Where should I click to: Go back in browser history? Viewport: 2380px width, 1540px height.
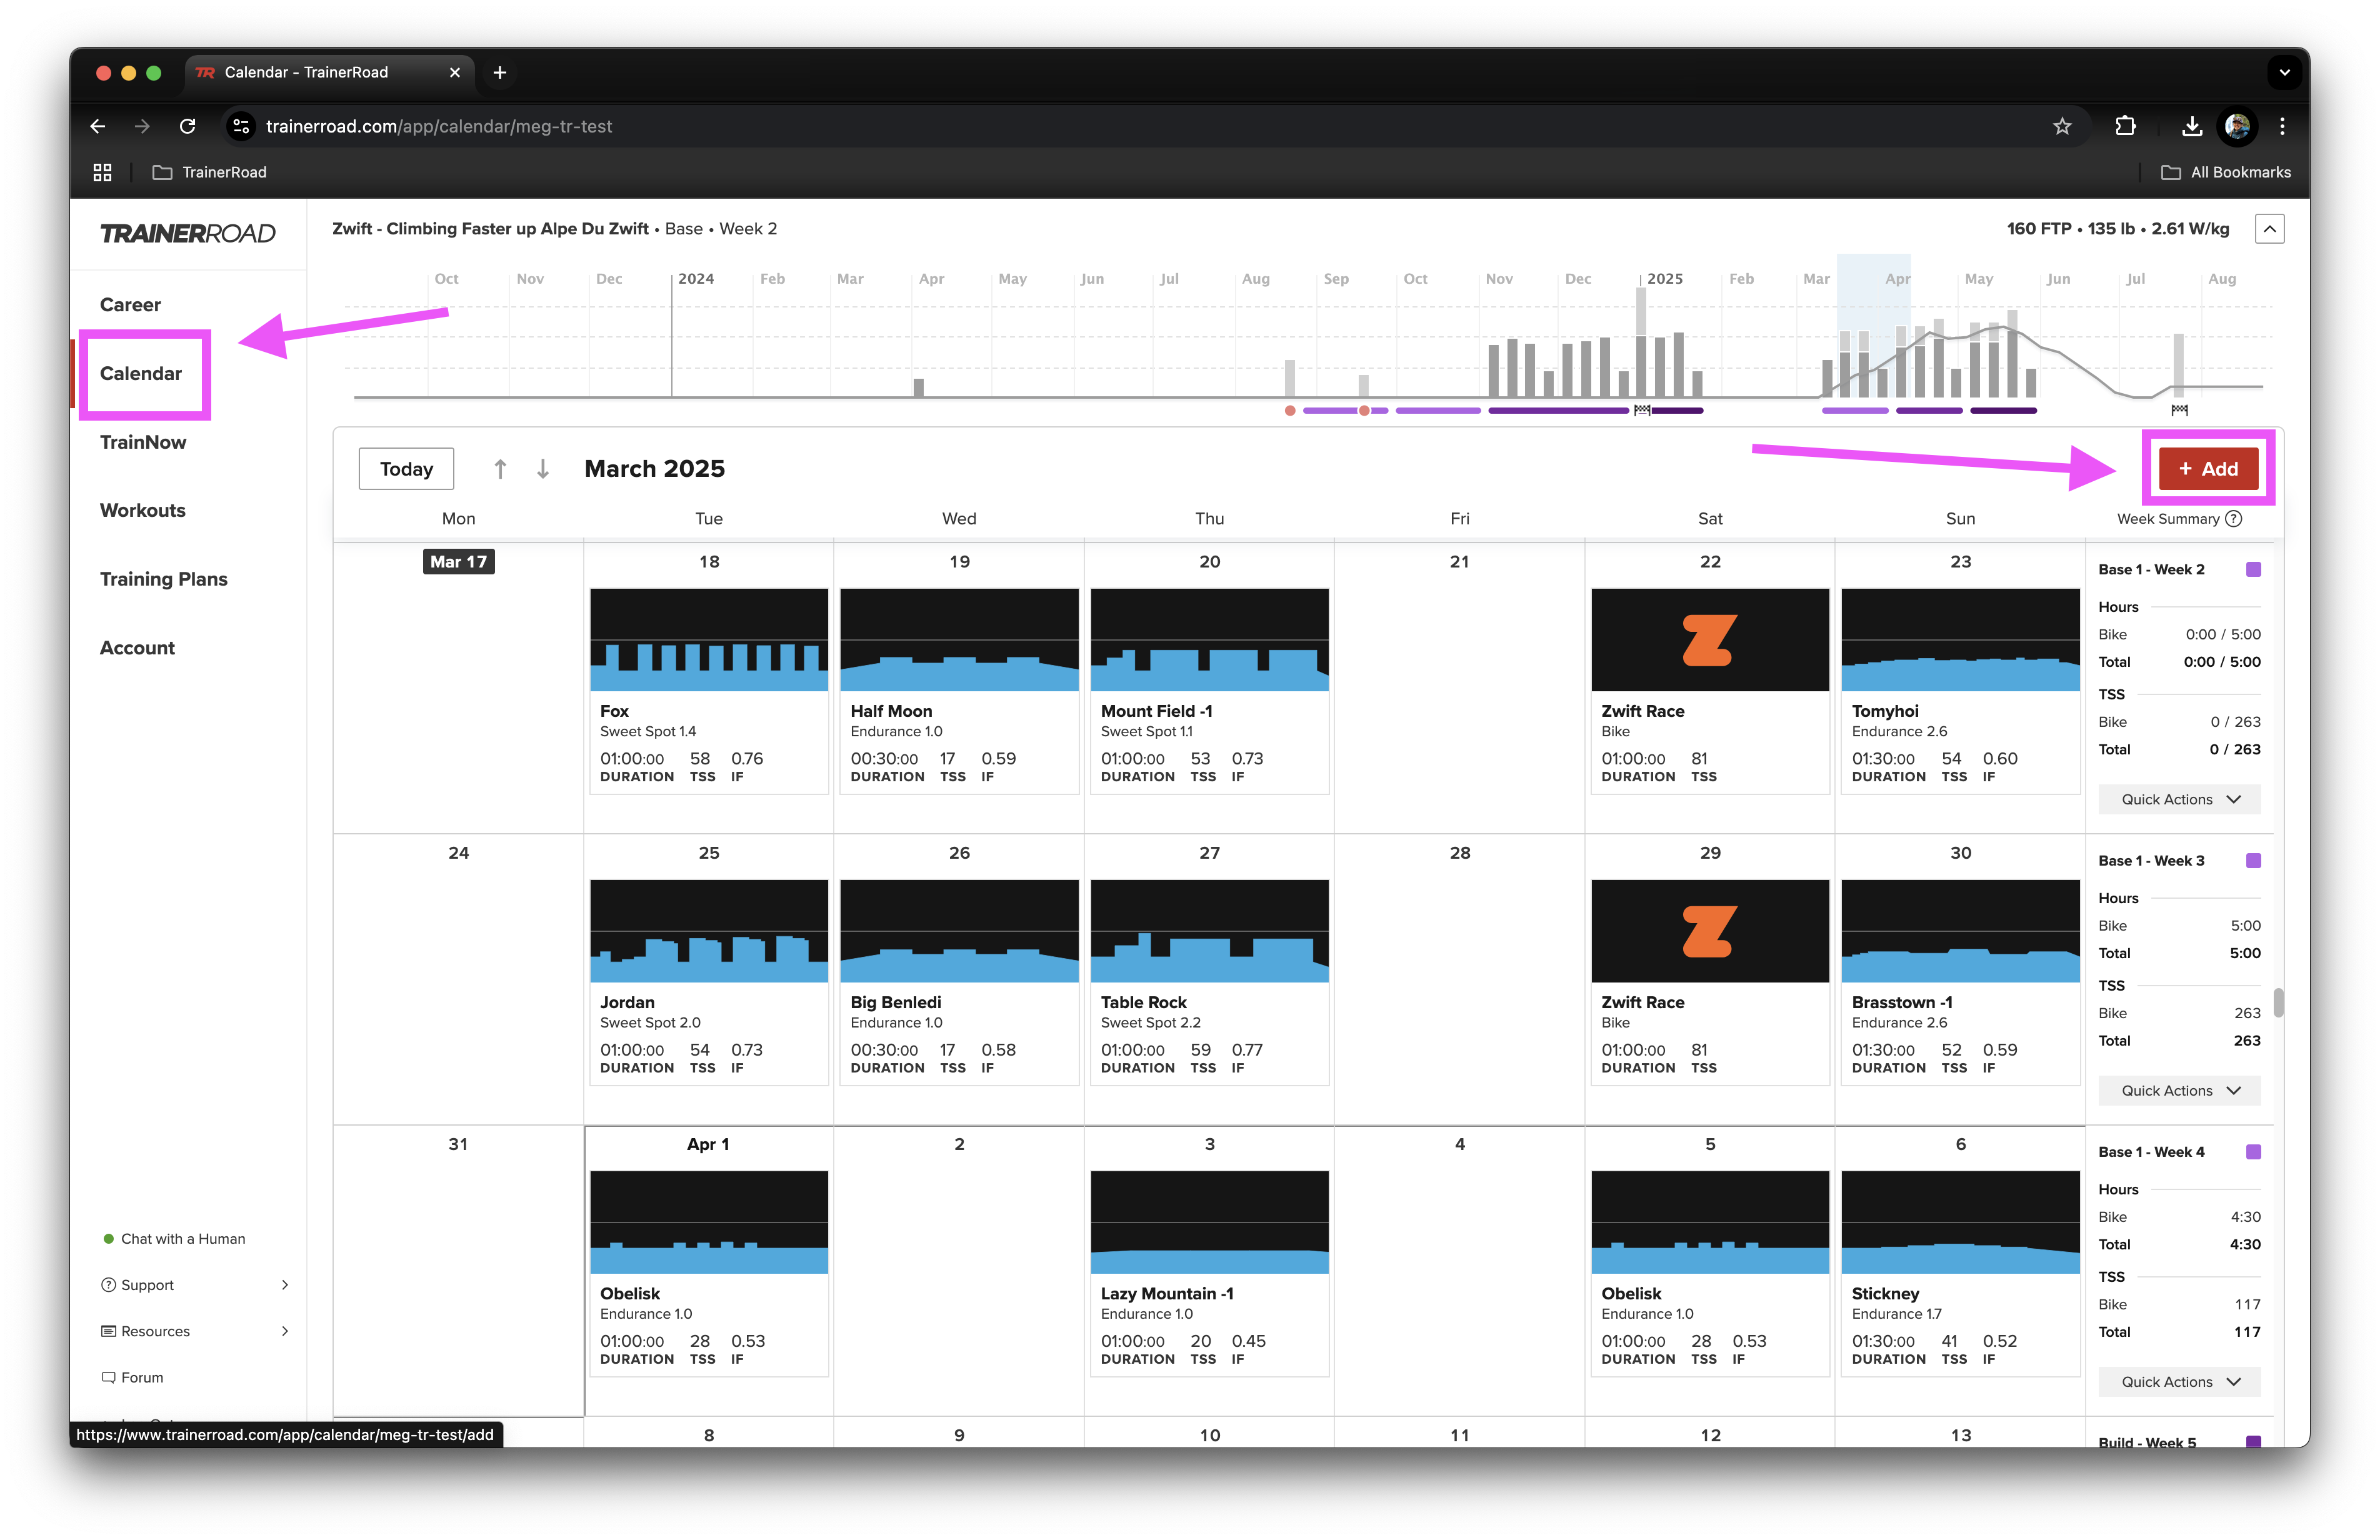(97, 126)
